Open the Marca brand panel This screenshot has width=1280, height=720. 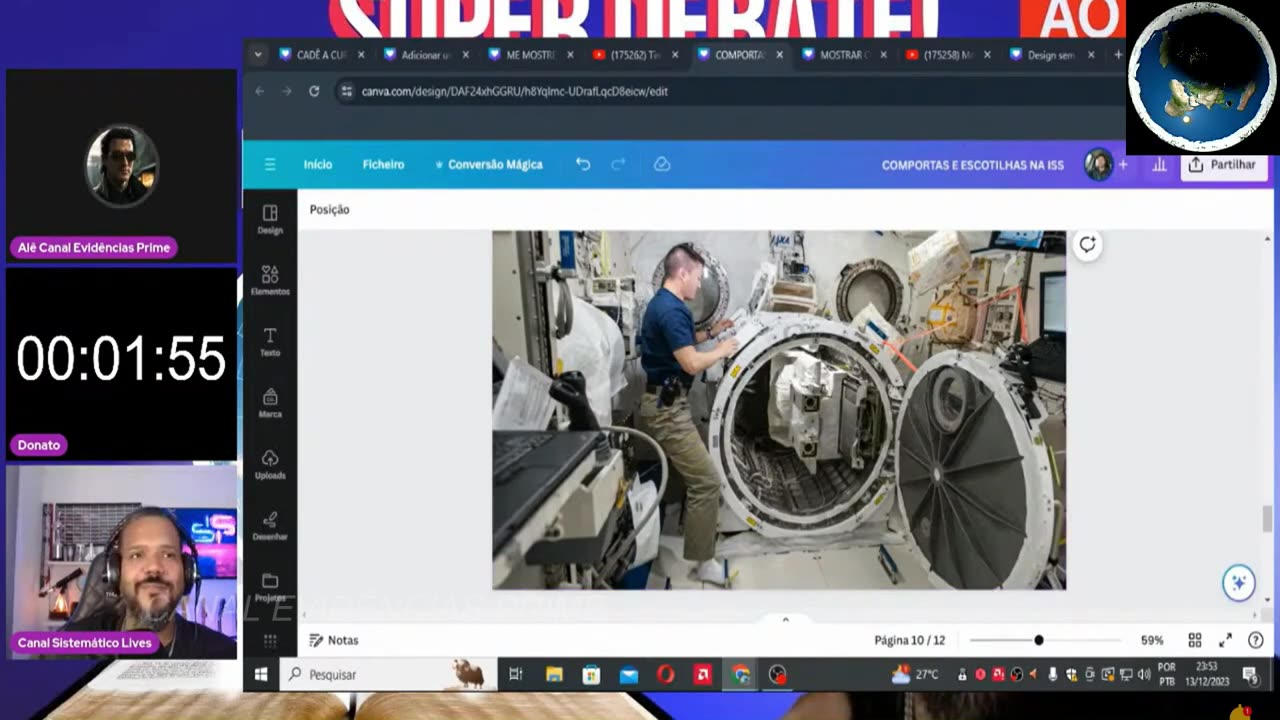[x=270, y=402]
